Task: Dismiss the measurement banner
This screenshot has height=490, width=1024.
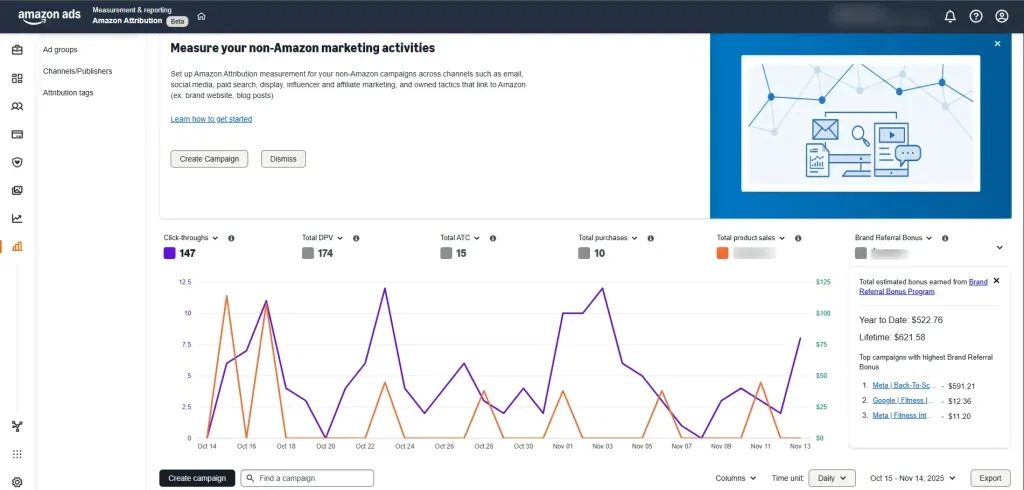Action: [x=283, y=159]
